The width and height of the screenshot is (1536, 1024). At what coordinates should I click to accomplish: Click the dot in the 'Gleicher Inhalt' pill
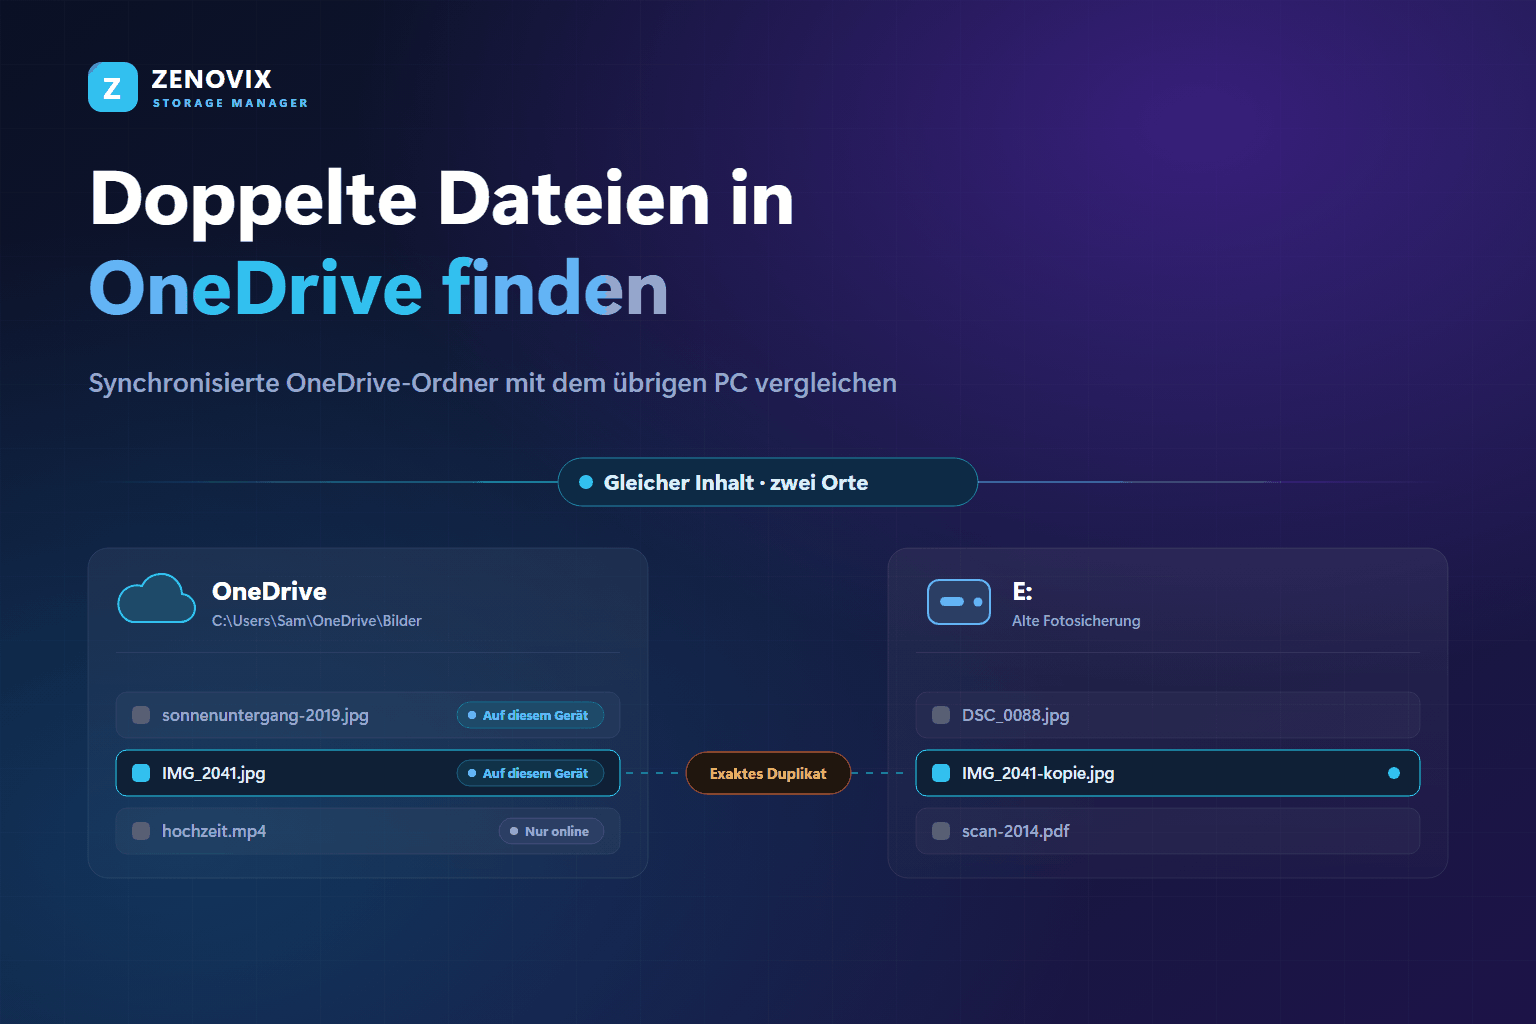[586, 482]
